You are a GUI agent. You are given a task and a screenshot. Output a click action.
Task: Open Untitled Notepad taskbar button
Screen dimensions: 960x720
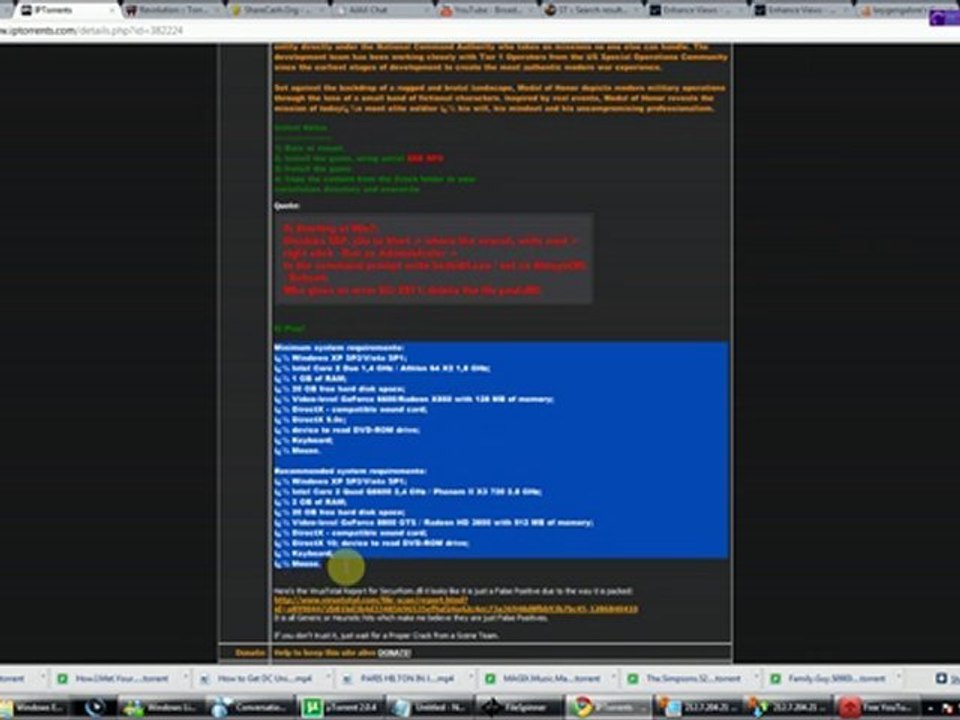click(428, 708)
